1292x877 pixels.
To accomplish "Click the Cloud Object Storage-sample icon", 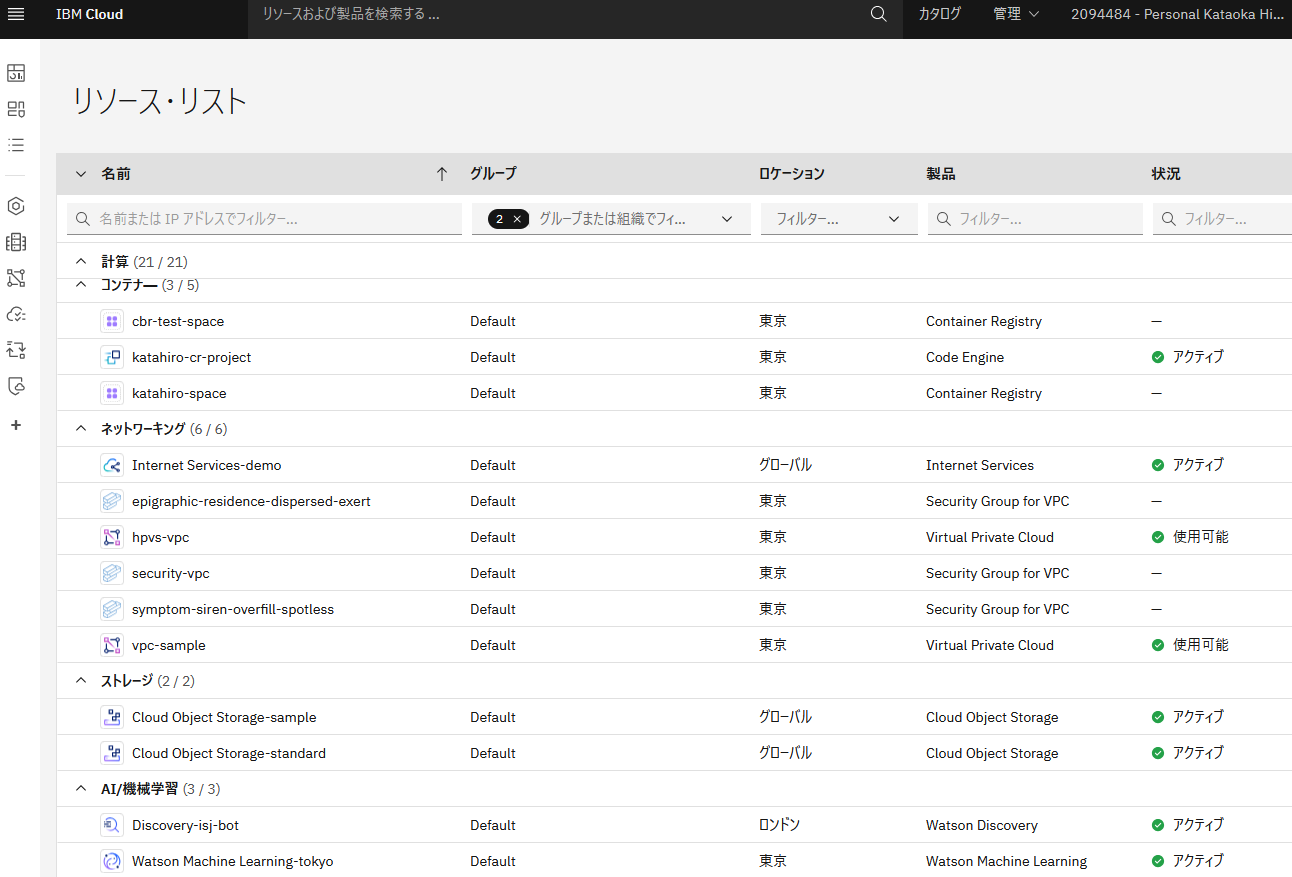I will coord(112,717).
